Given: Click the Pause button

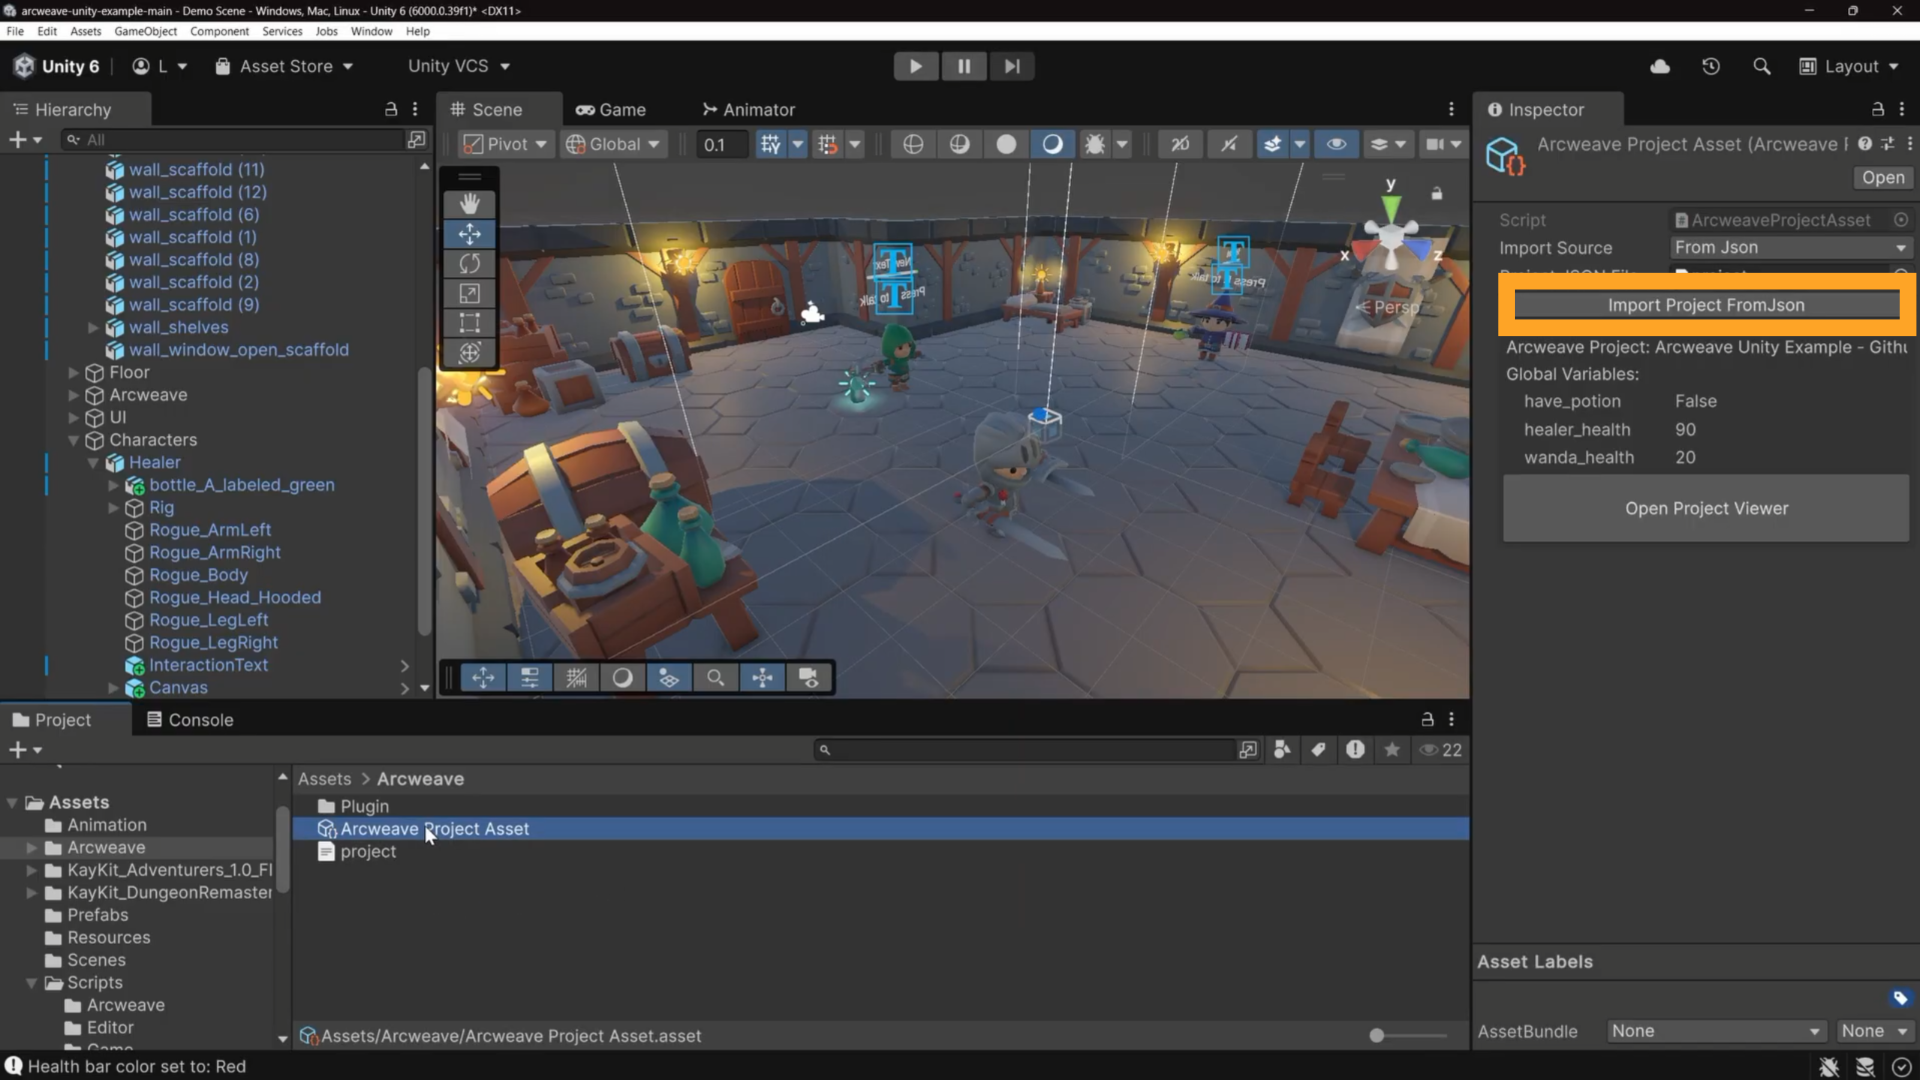Looking at the screenshot, I should pos(964,66).
